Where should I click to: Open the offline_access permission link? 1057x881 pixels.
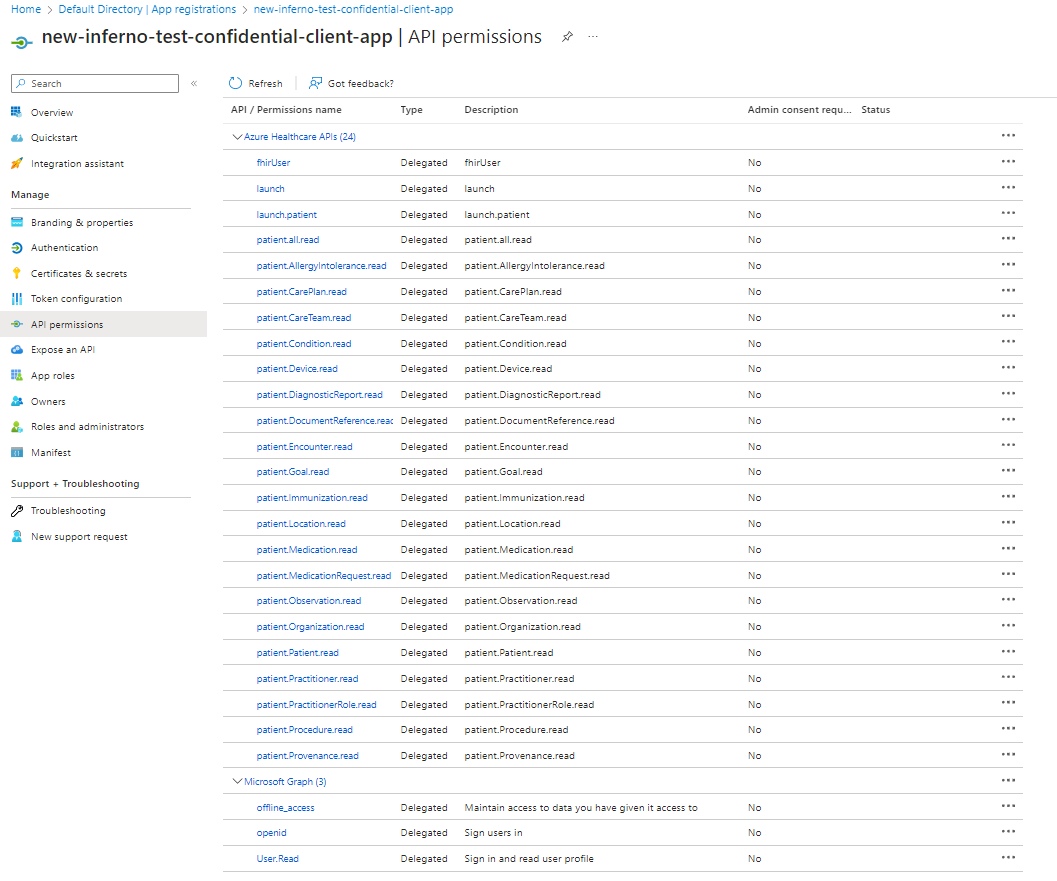tap(285, 808)
